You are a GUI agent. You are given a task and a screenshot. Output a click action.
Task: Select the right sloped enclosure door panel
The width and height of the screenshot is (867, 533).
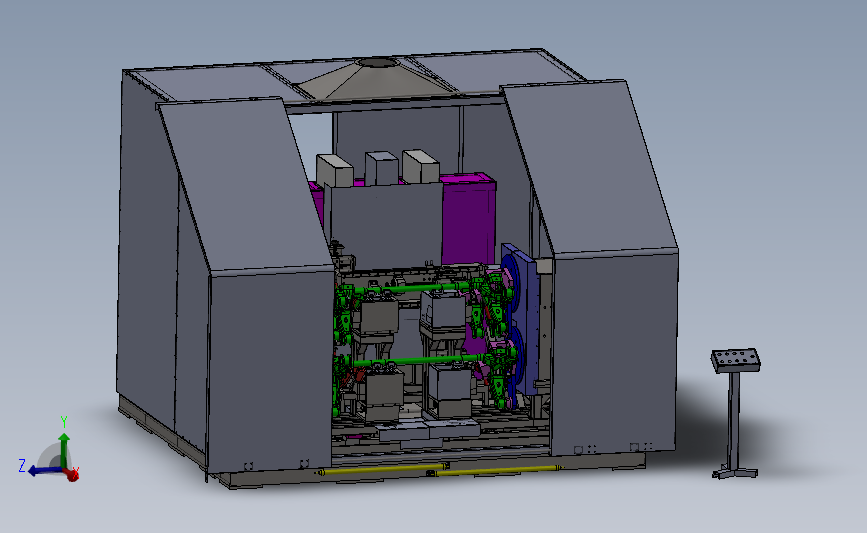pyautogui.click(x=591, y=168)
